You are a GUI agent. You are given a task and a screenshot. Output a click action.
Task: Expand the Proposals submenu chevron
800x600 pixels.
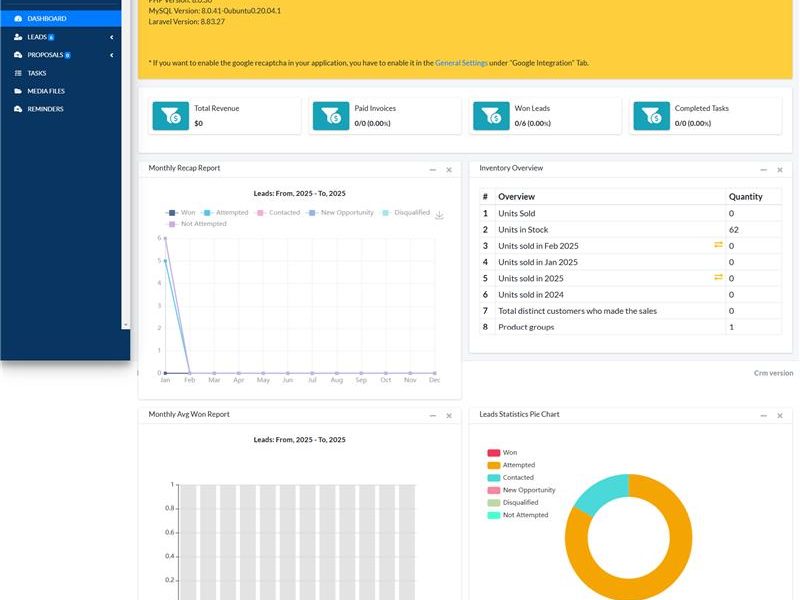[111, 55]
